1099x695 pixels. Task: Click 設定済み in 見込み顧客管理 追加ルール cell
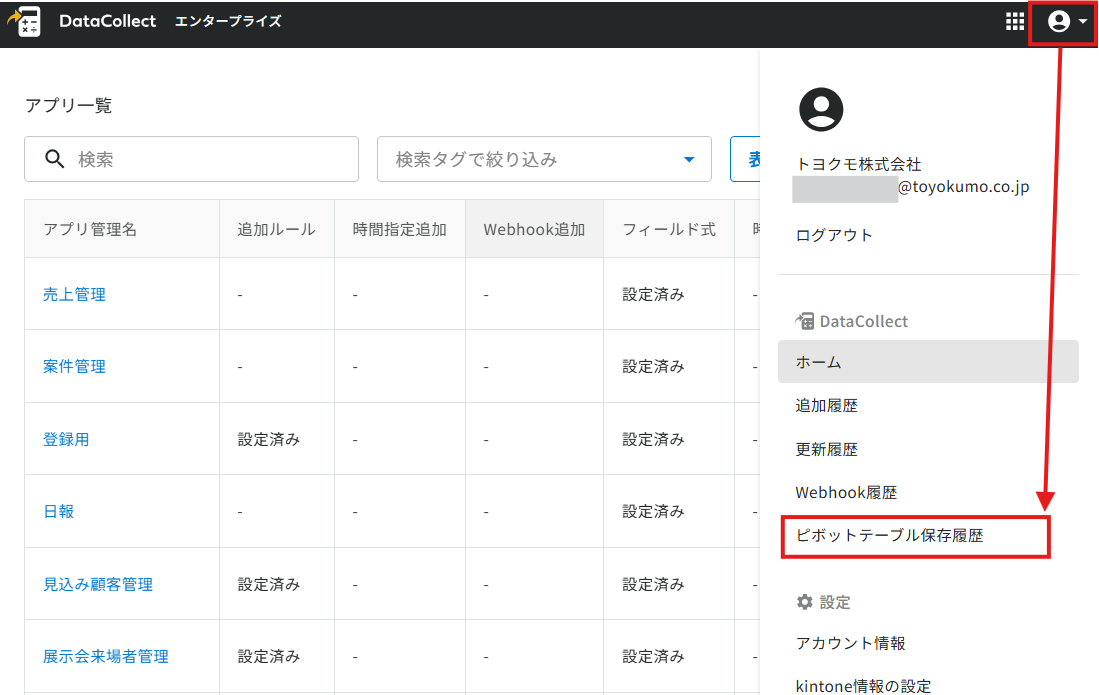[x=268, y=584]
